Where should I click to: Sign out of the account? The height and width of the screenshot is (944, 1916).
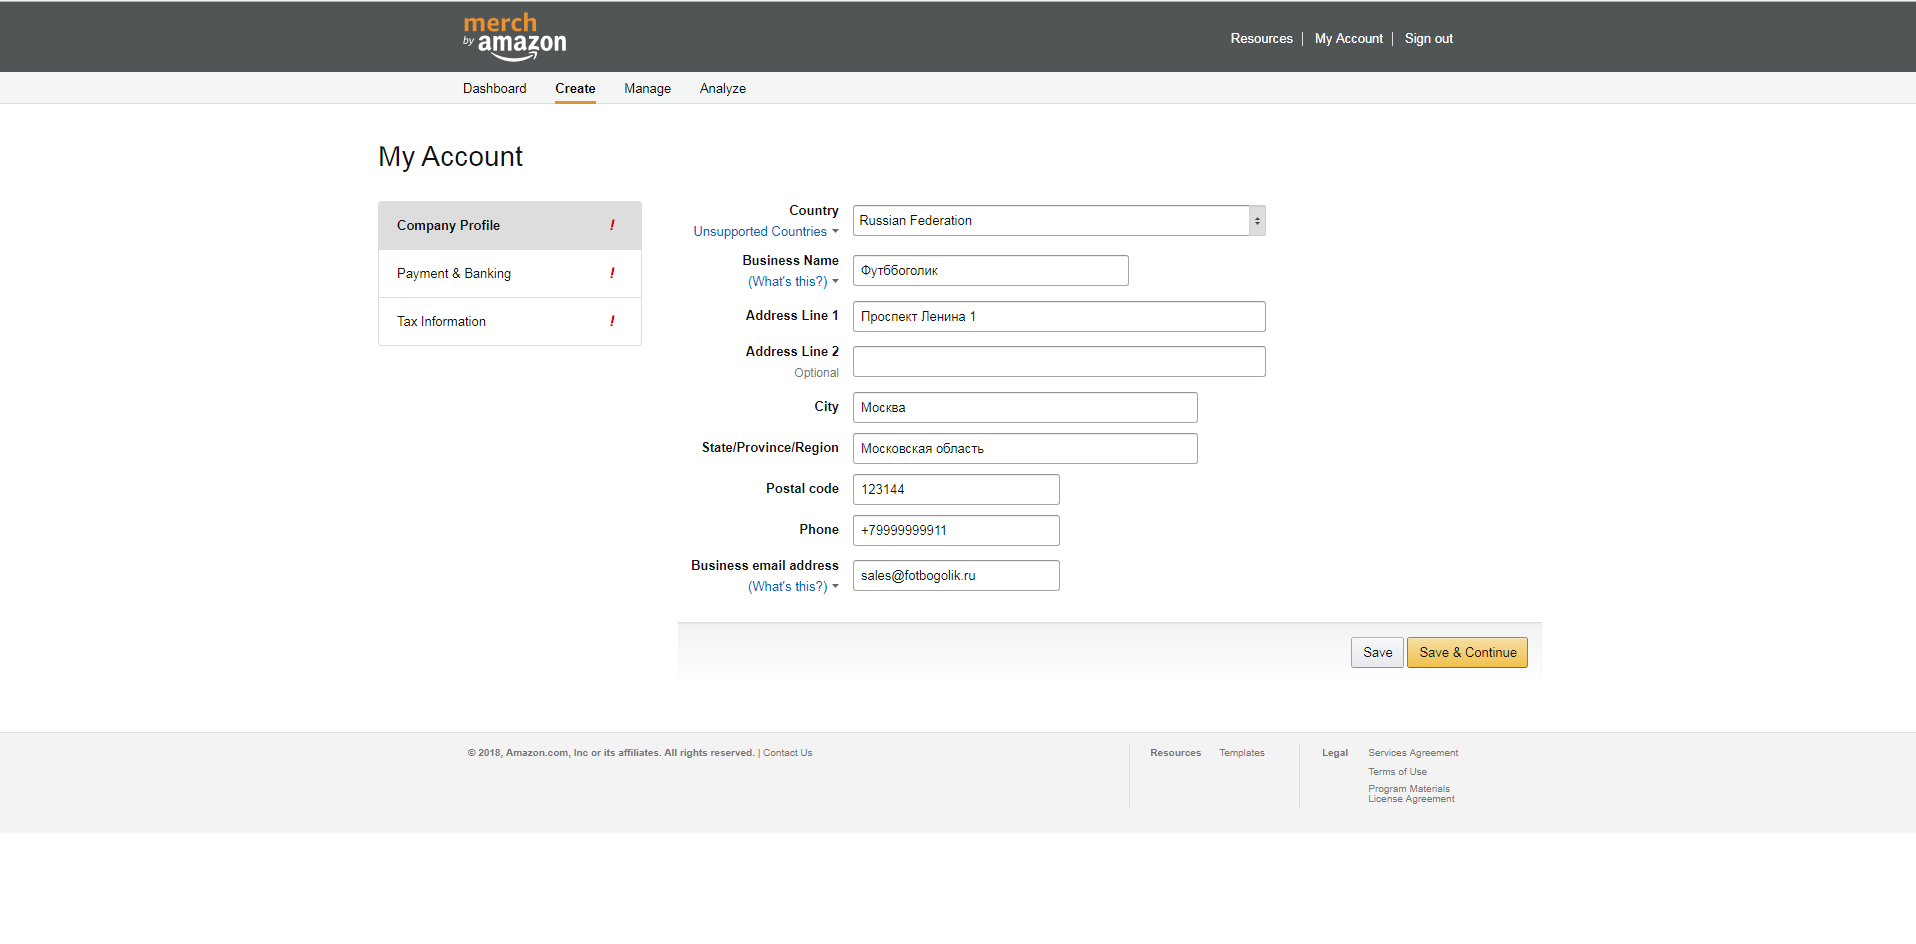tap(1428, 38)
